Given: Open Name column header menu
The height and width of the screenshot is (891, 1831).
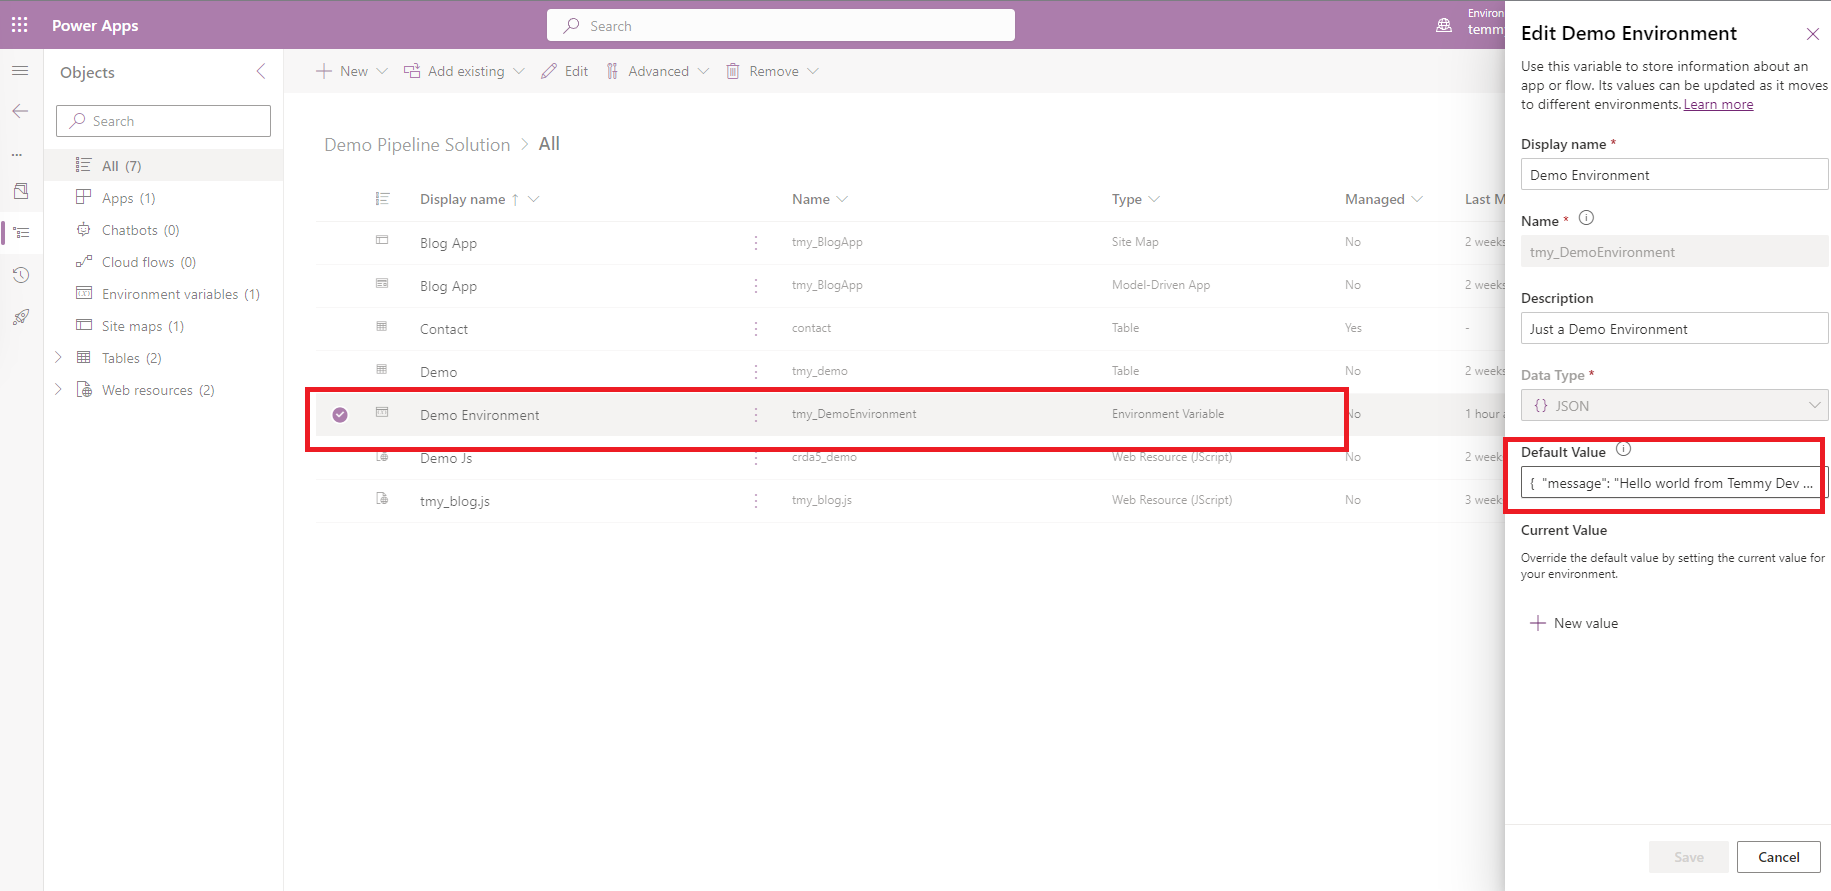Looking at the screenshot, I should 820,199.
